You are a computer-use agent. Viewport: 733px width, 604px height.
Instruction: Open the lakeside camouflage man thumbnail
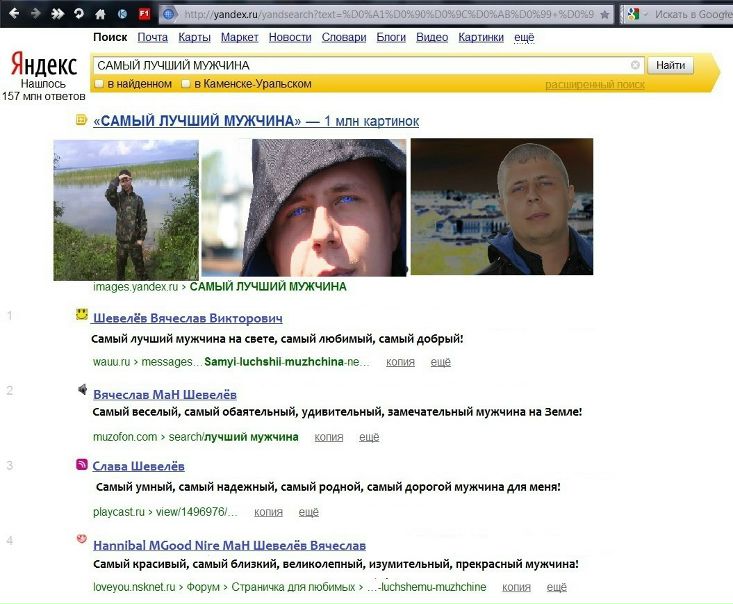pyautogui.click(x=125, y=209)
